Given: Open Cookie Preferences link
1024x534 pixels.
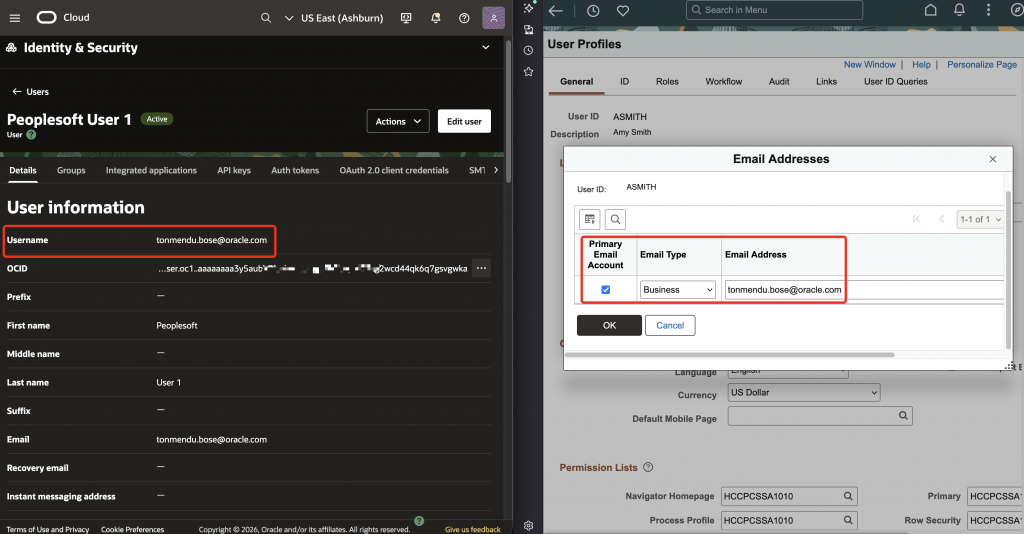Looking at the screenshot, I should (x=133, y=529).
